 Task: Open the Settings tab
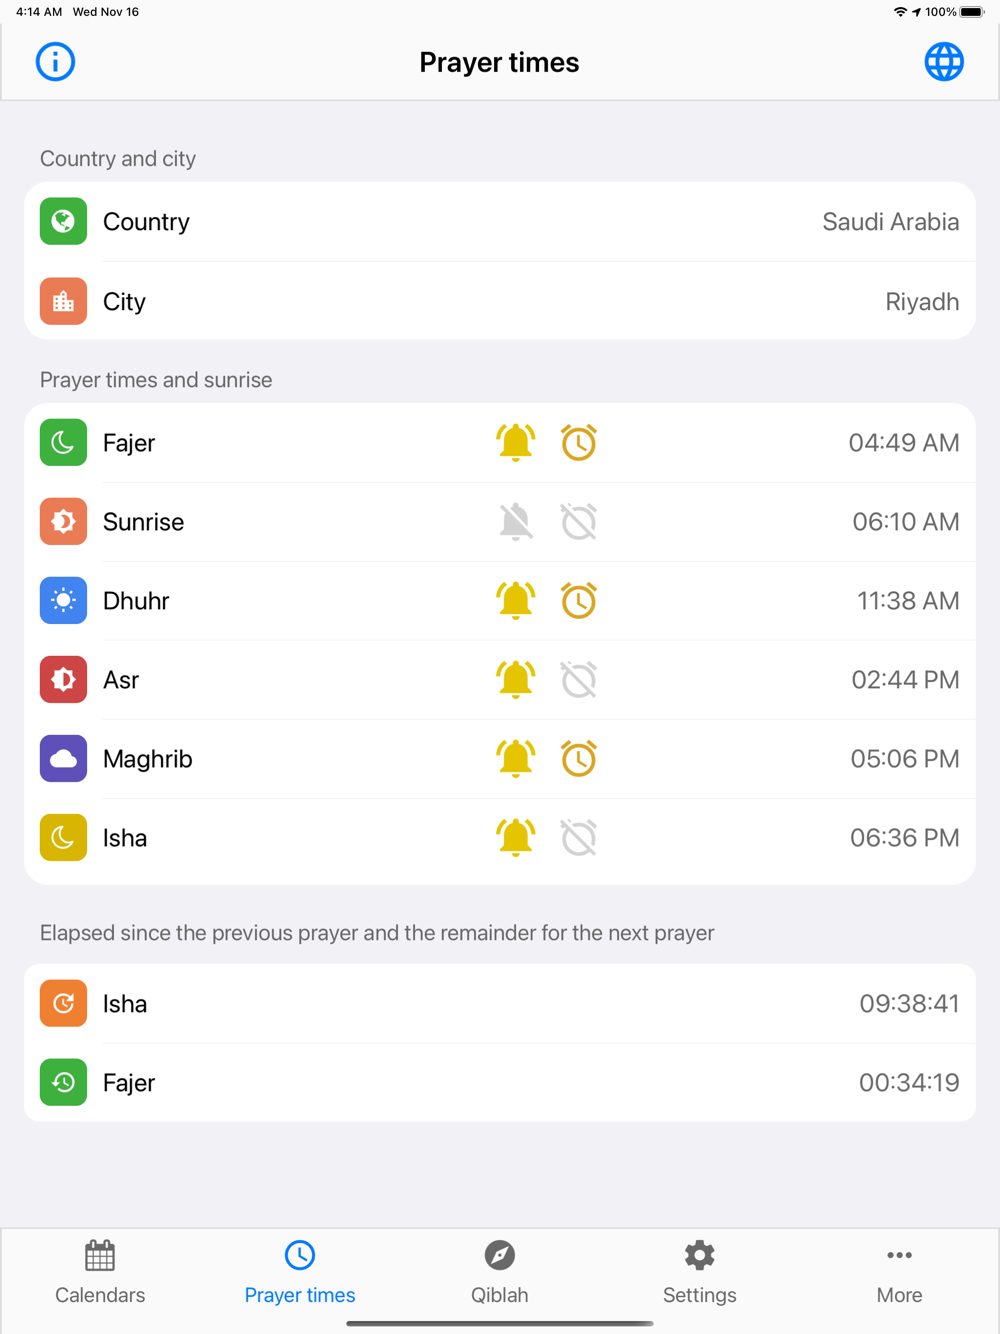point(700,1273)
